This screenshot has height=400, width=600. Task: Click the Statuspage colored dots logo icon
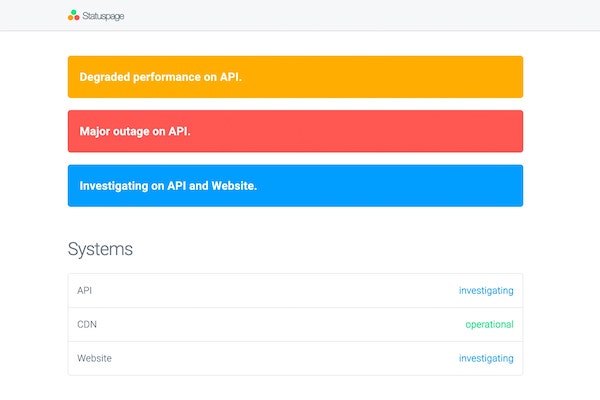tap(73, 15)
